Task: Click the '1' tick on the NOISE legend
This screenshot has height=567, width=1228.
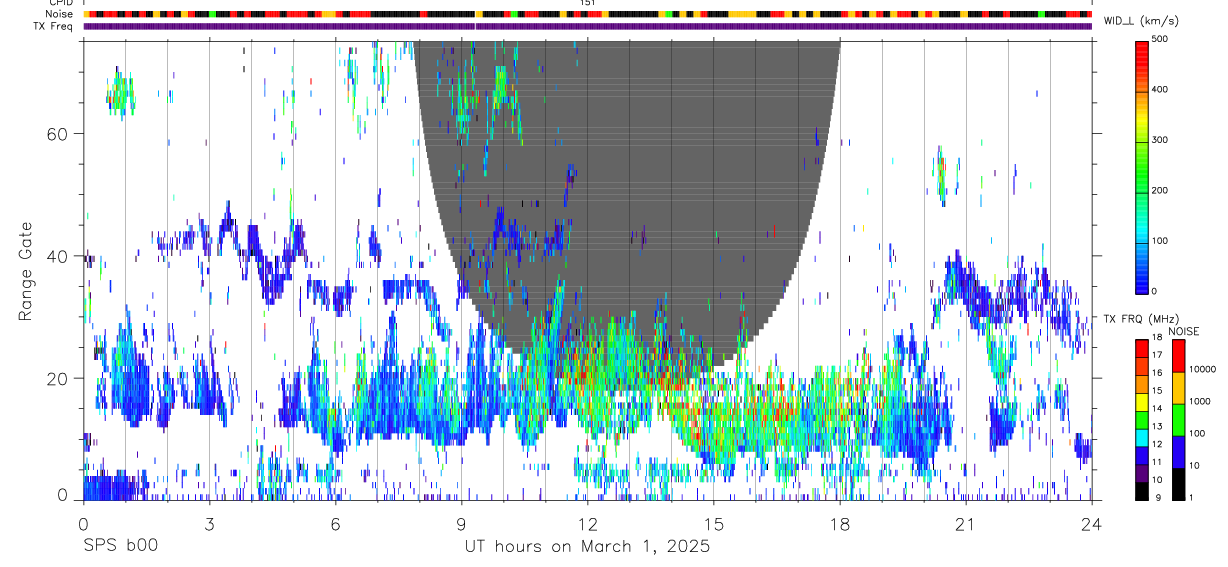Action: pos(1191,498)
